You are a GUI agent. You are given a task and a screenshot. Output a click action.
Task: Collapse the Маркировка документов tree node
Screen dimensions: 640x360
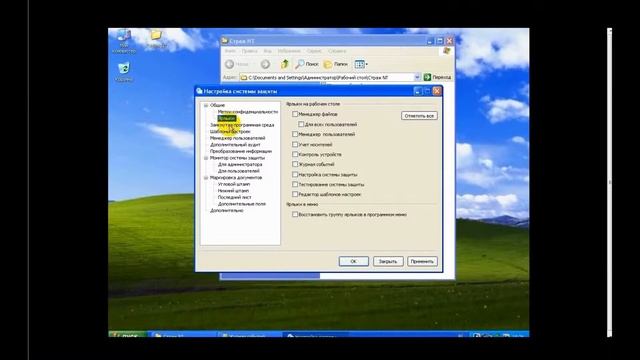(x=206, y=178)
